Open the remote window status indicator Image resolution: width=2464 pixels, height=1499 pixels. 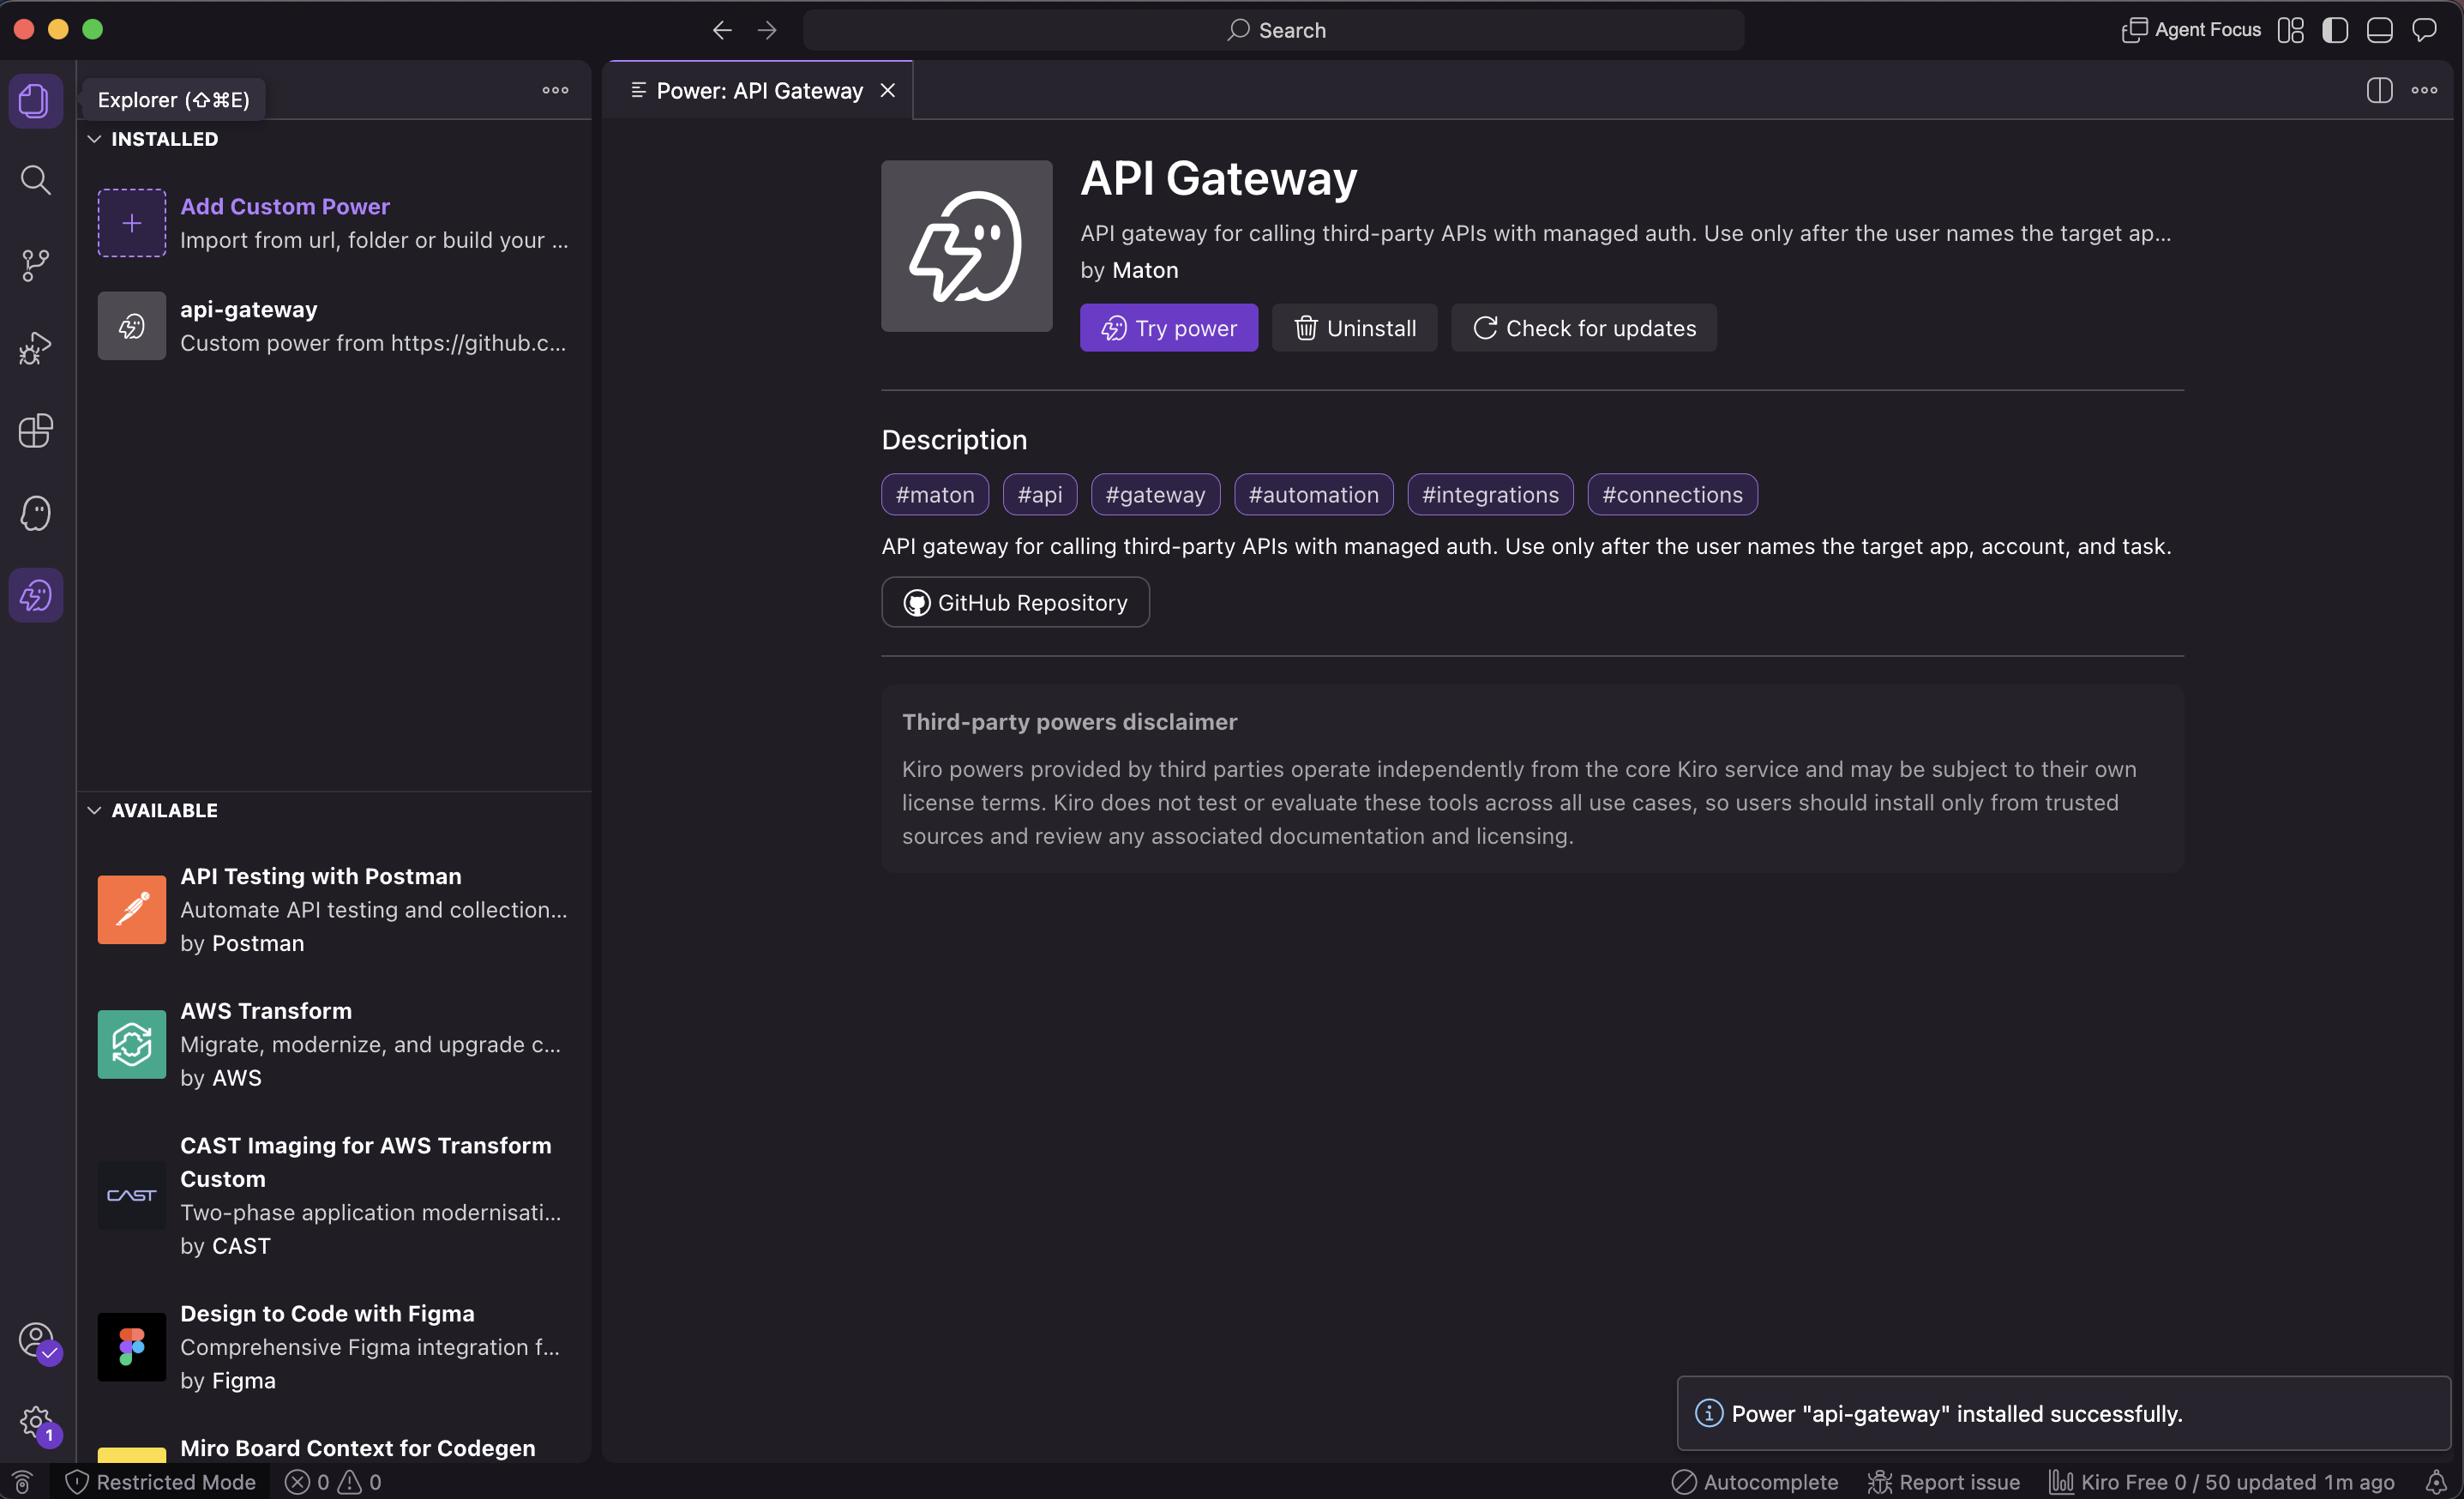[22, 1482]
